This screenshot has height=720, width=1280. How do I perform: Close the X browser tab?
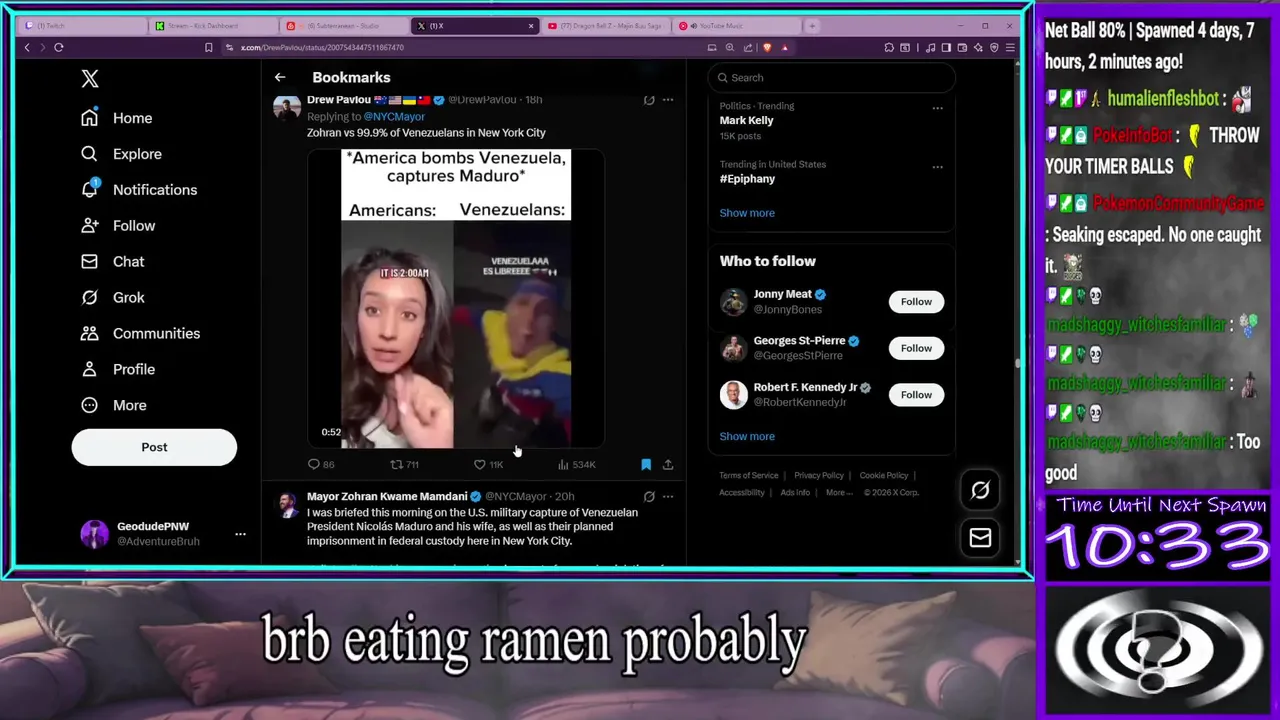[x=531, y=26]
